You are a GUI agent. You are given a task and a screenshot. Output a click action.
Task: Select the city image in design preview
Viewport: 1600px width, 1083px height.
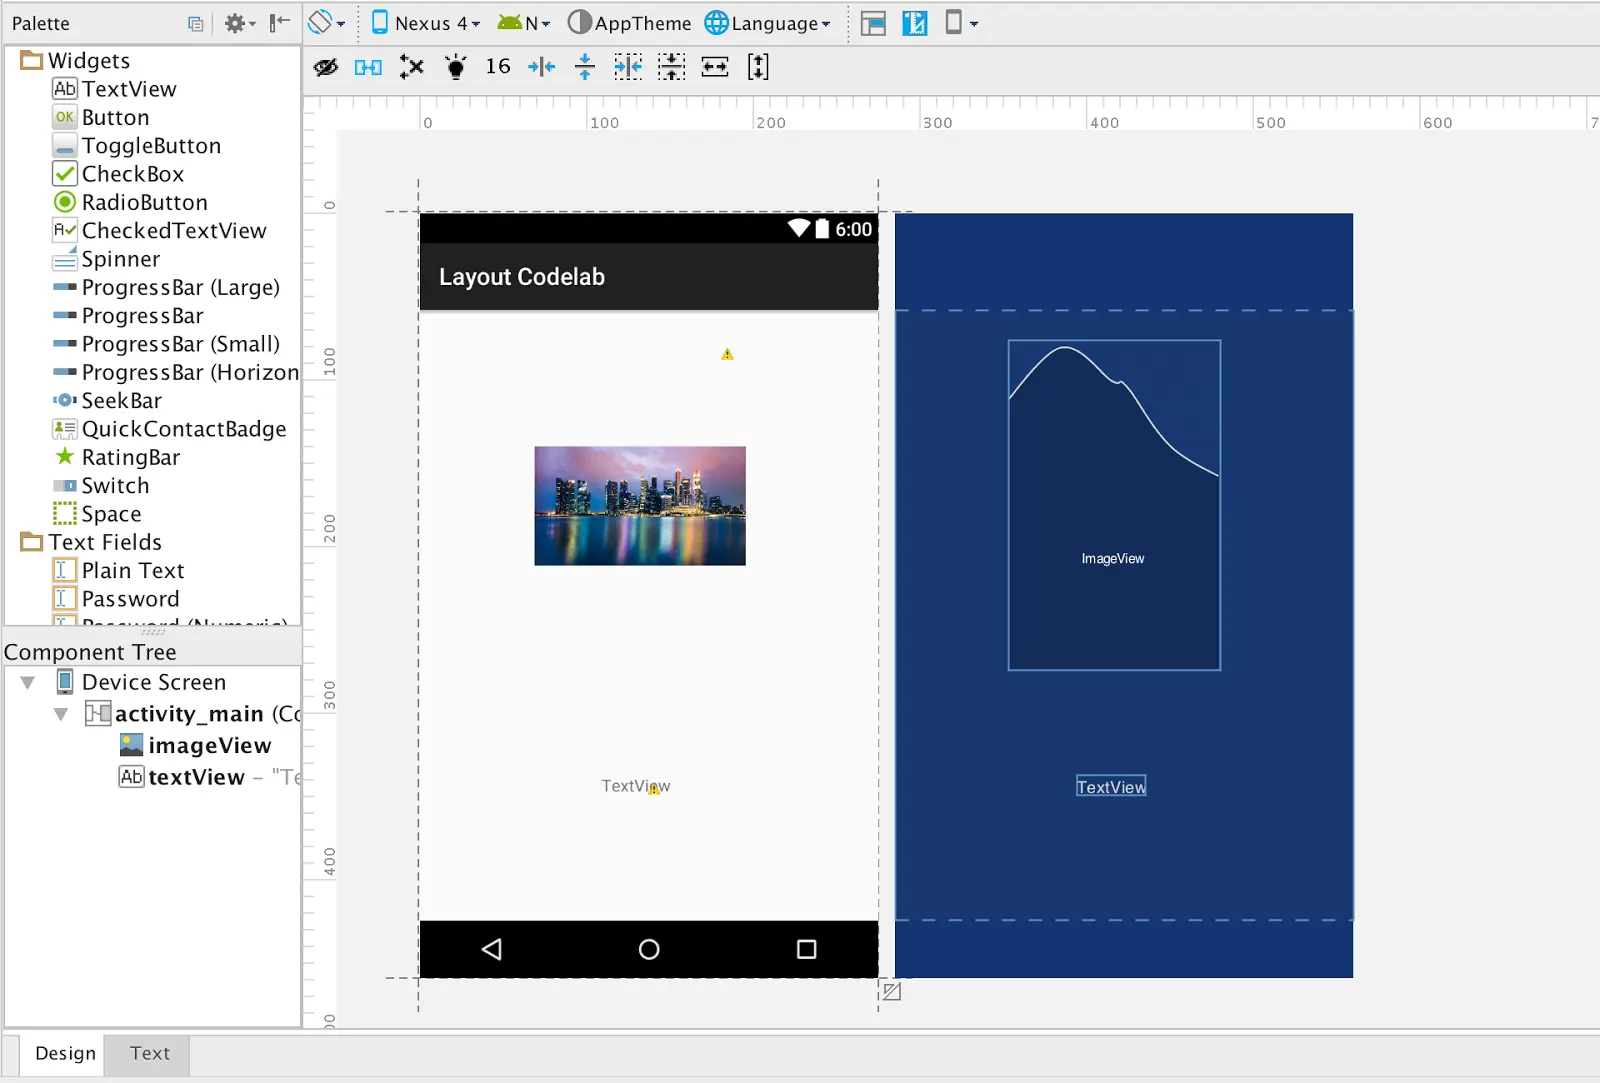tap(640, 506)
